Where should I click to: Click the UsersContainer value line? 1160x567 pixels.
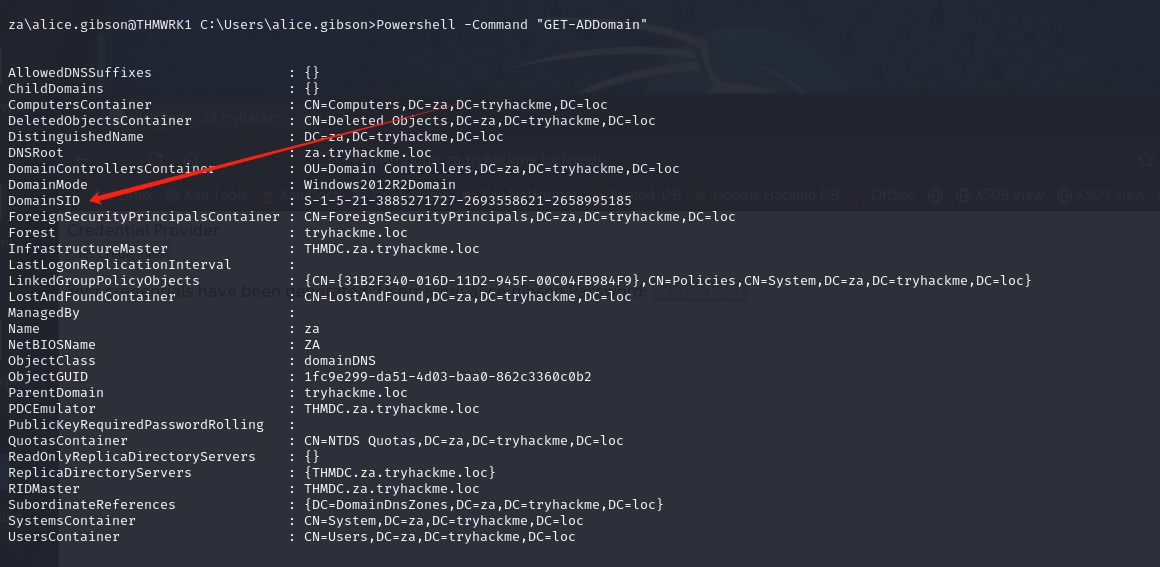[439, 537]
